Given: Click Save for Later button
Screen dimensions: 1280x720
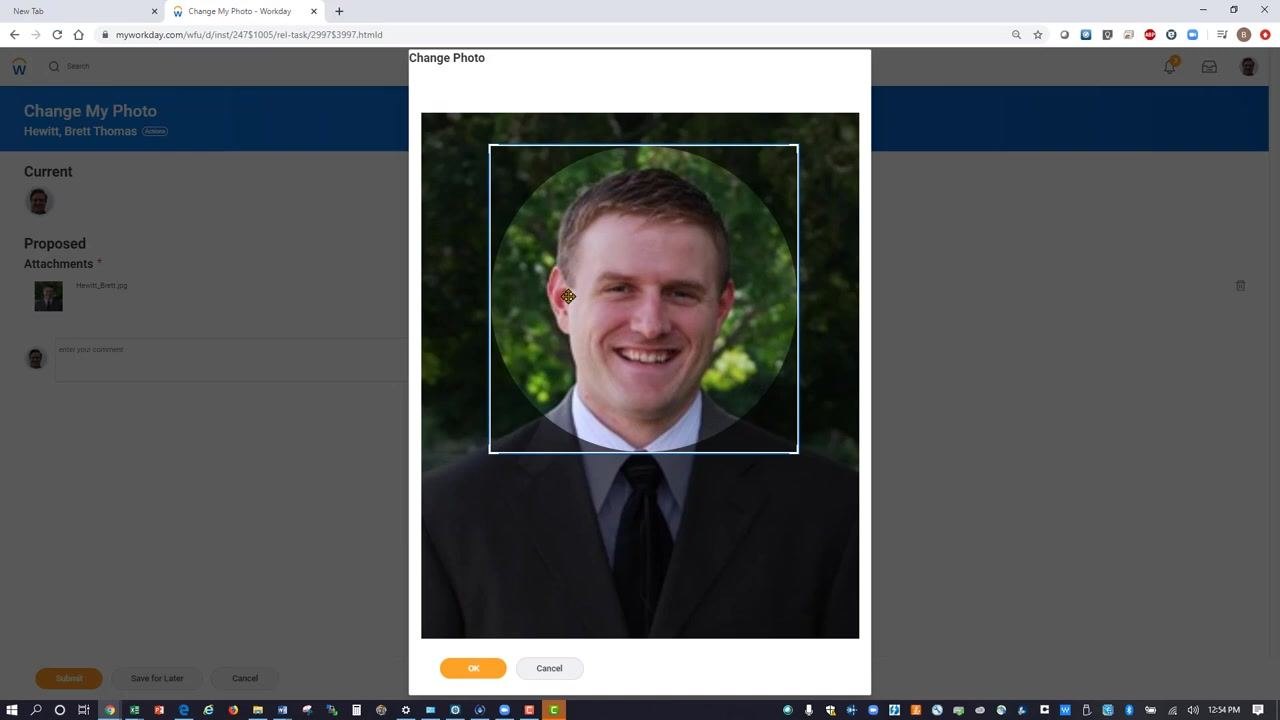Looking at the screenshot, I should click(x=157, y=678).
